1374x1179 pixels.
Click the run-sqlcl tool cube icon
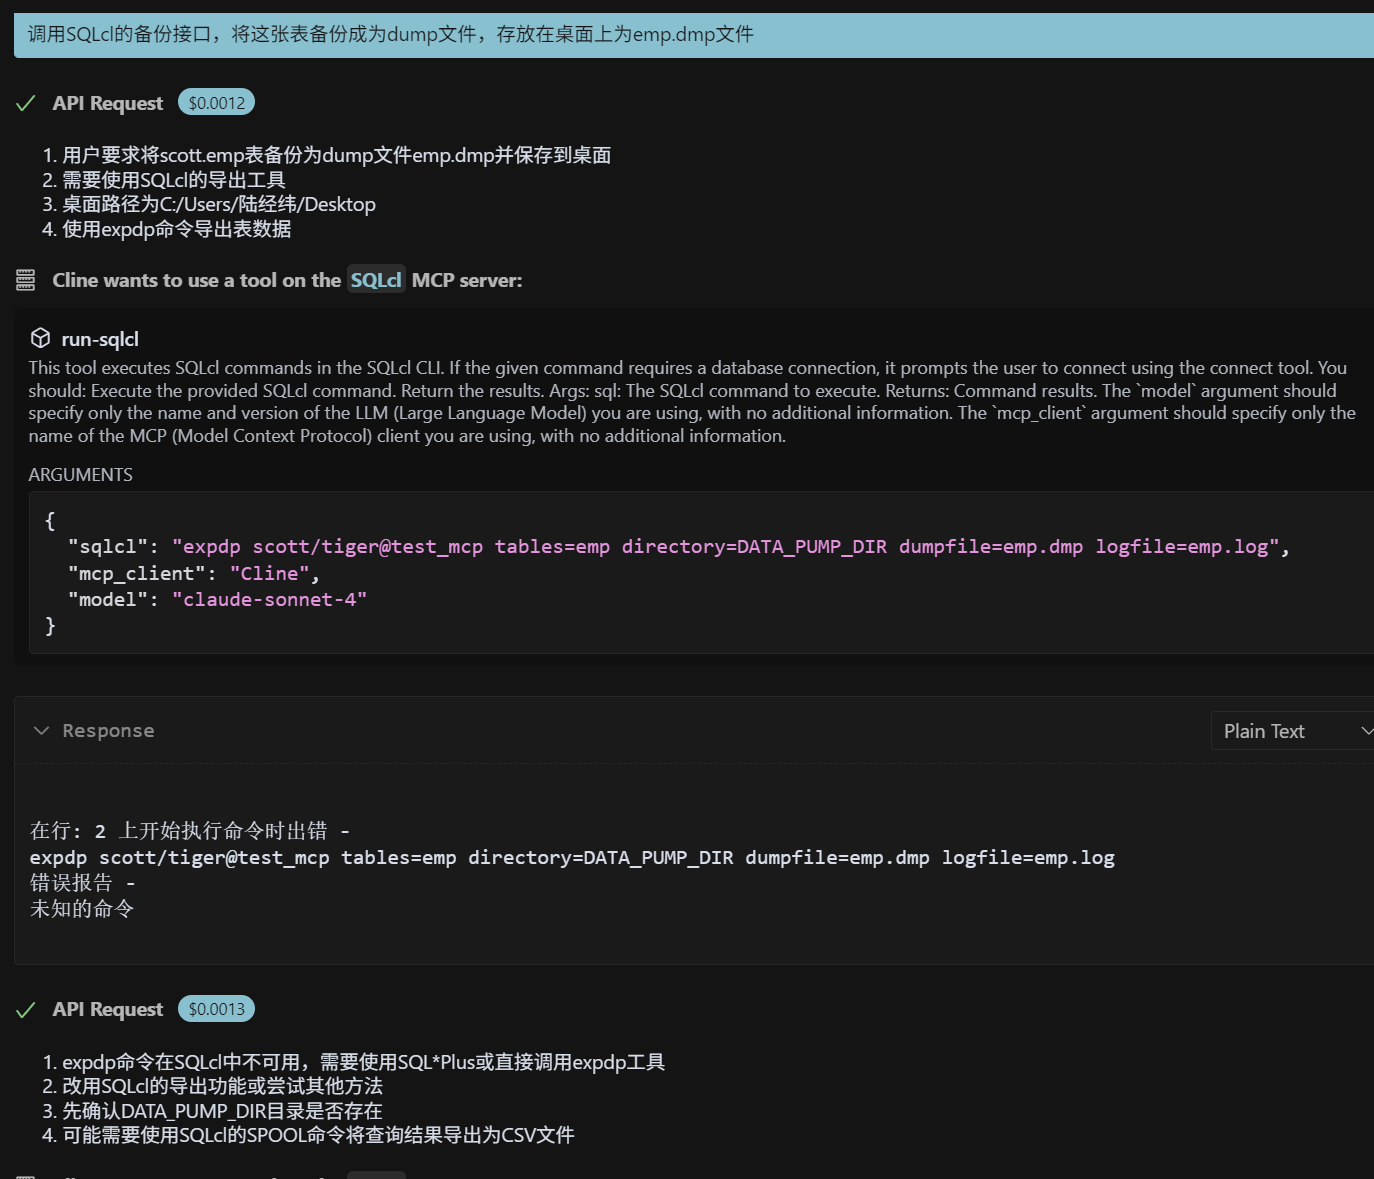click(x=40, y=338)
